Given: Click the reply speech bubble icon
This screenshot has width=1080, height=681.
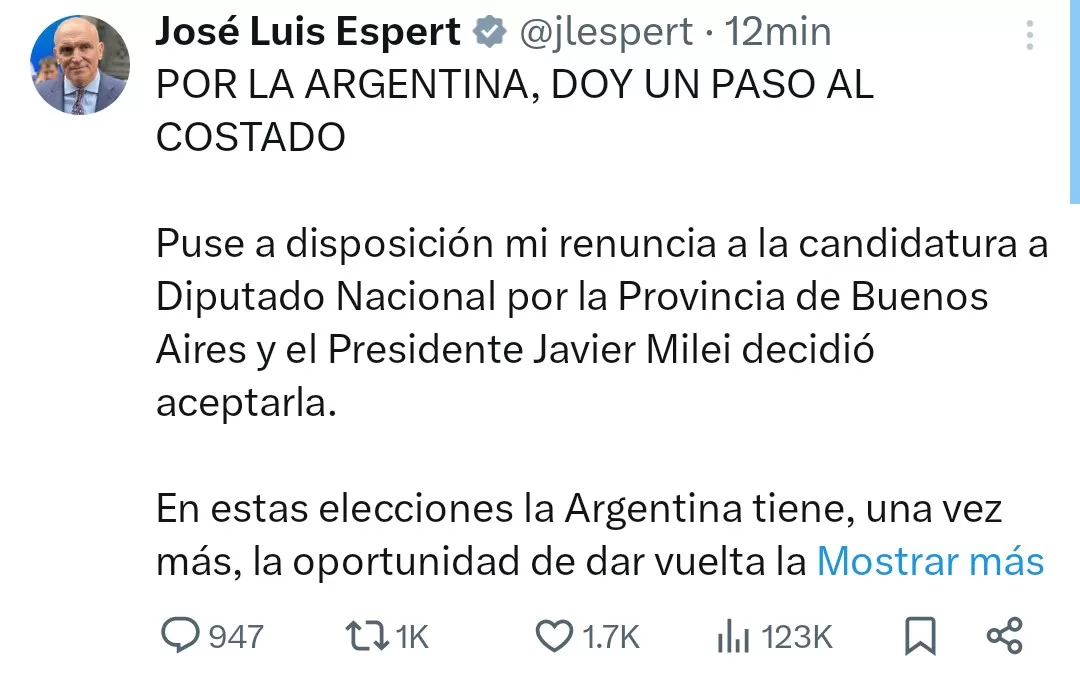Looking at the screenshot, I should click(x=182, y=635).
